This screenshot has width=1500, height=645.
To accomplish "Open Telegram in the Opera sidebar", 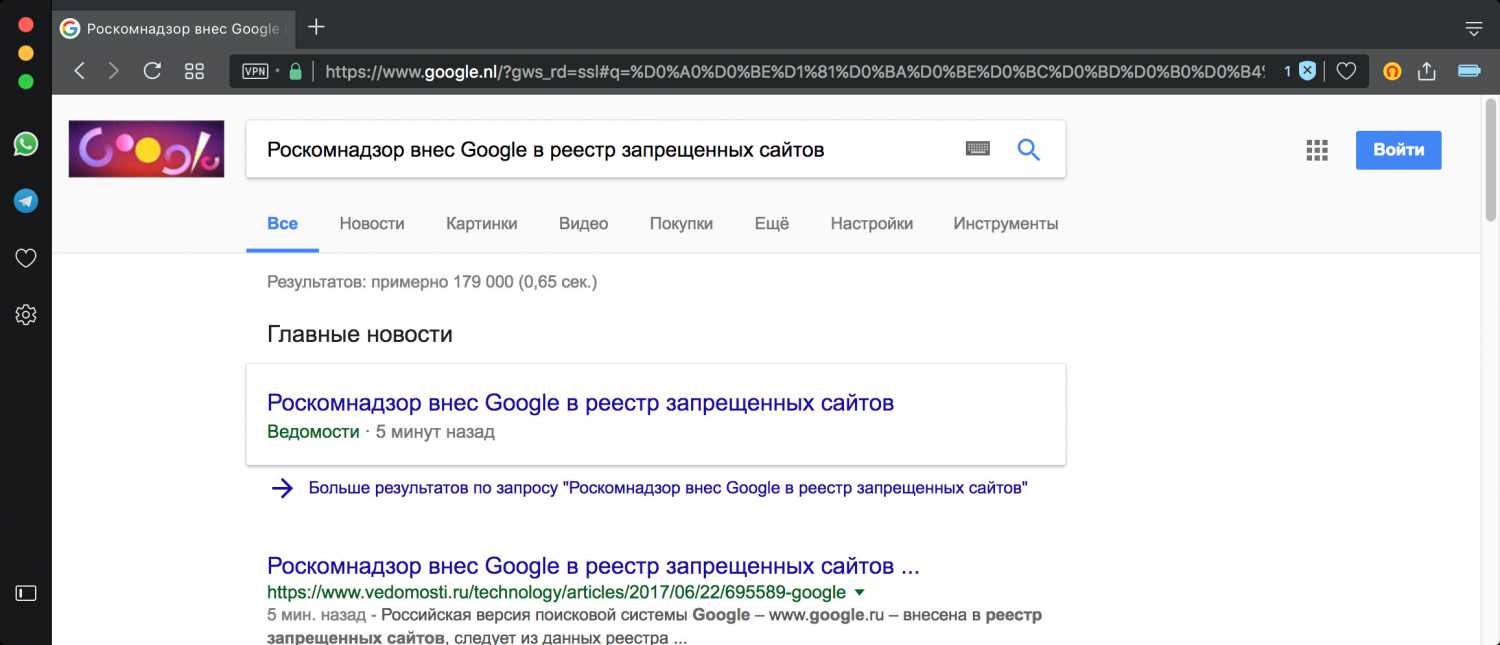I will click(26, 201).
